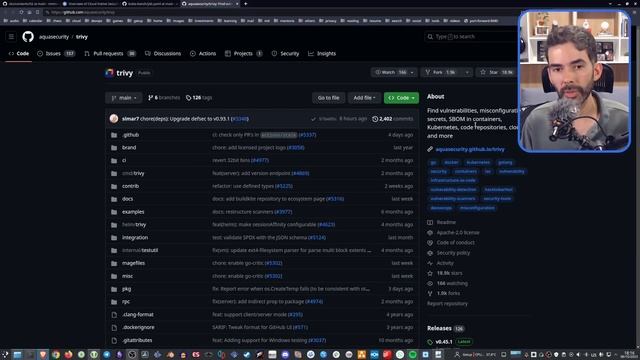Open the Code of conduct link
The width and height of the screenshot is (640, 360).
(x=456, y=242)
